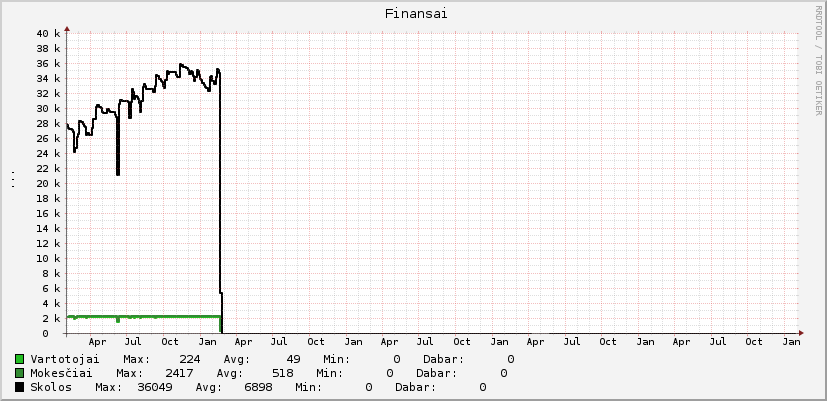Click the 40 k y-axis label
Viewport: 827px width, 401px height.
coord(48,34)
